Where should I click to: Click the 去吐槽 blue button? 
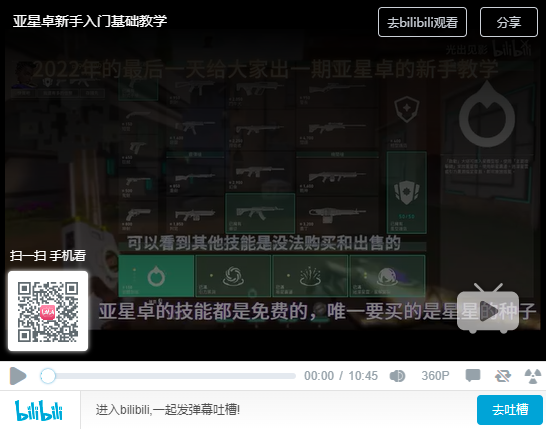(510, 410)
